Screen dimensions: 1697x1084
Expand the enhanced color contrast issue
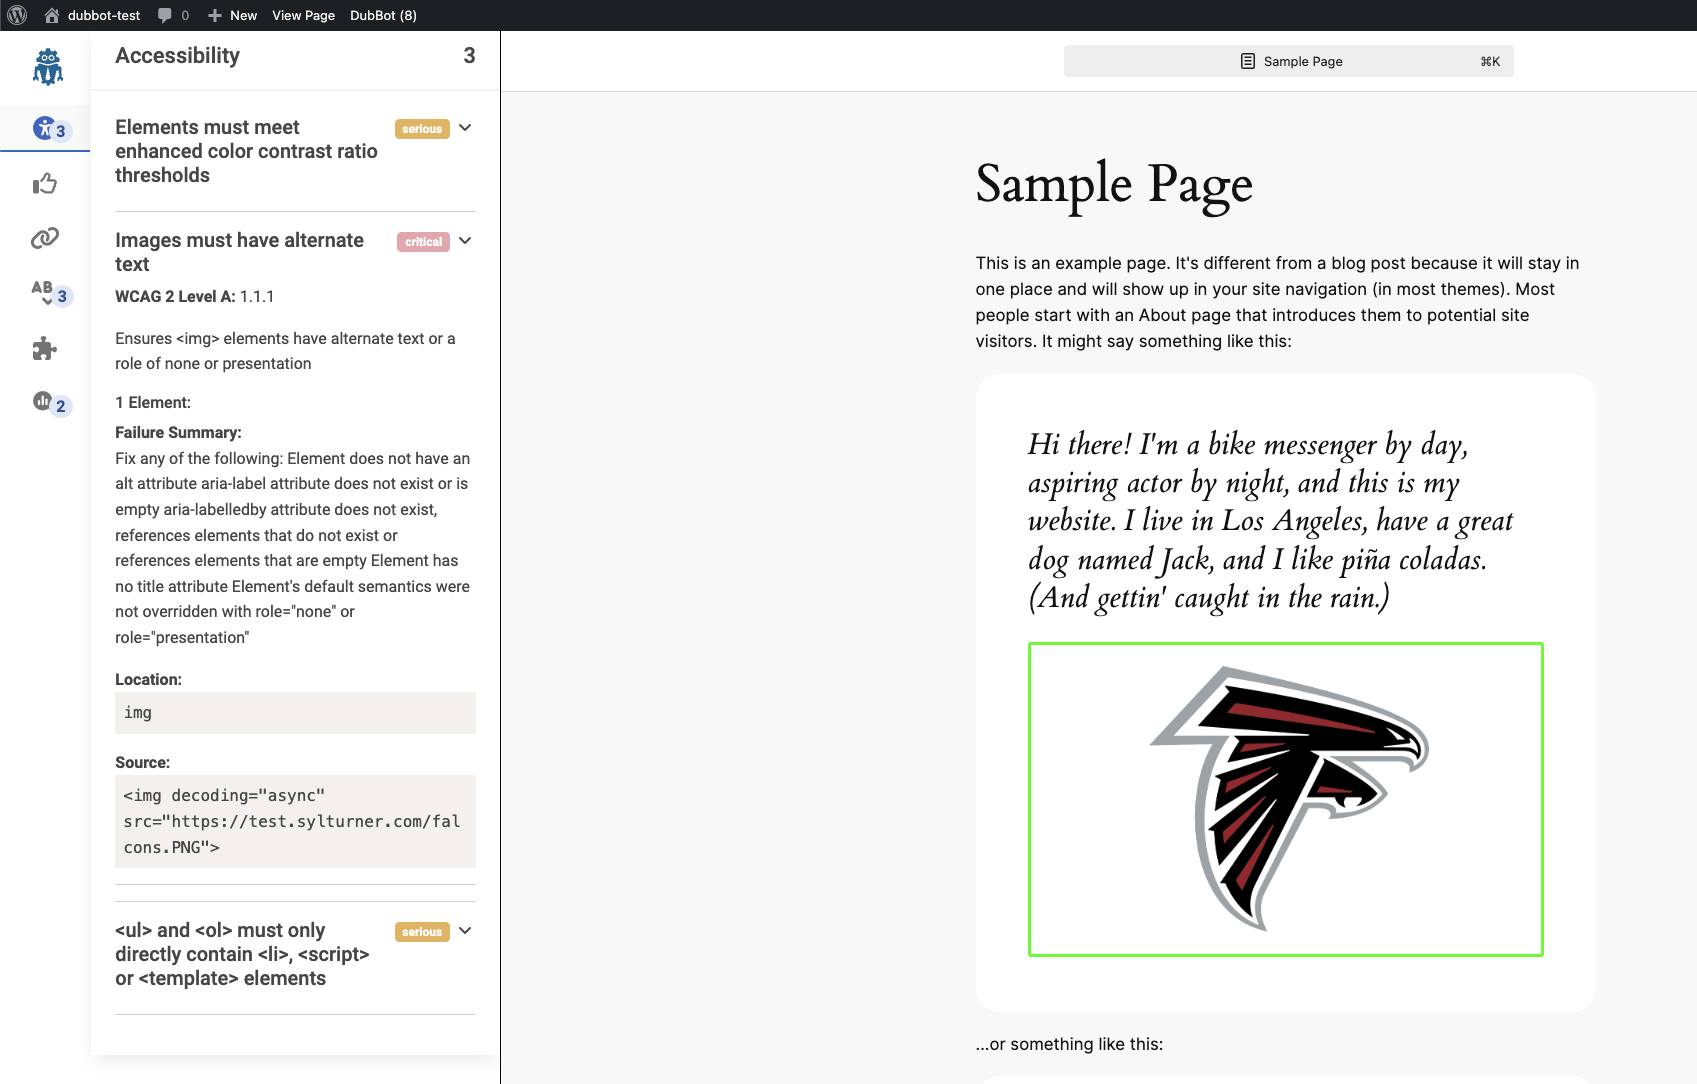(464, 128)
